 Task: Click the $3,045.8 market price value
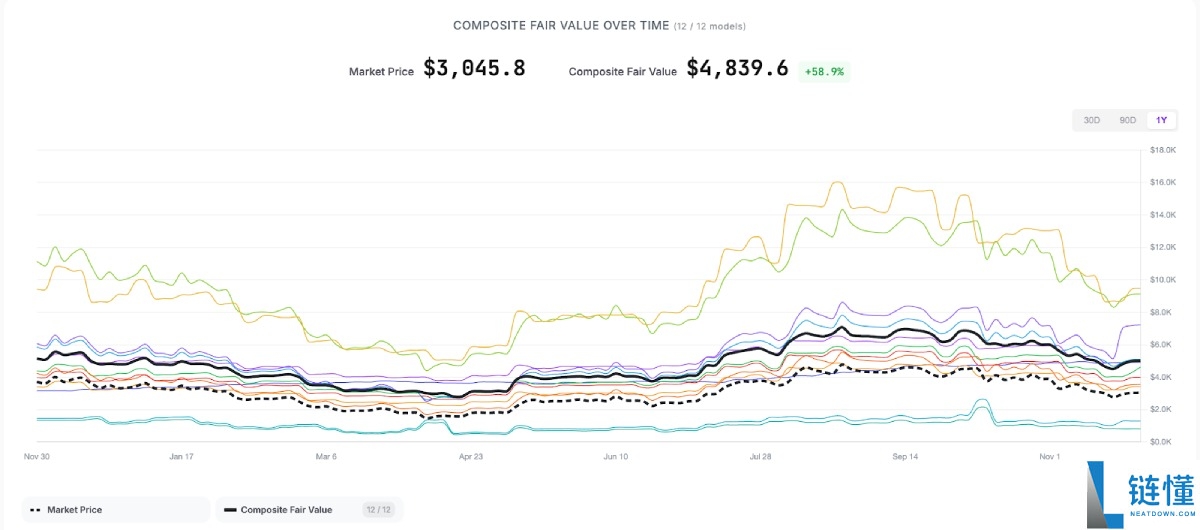474,68
